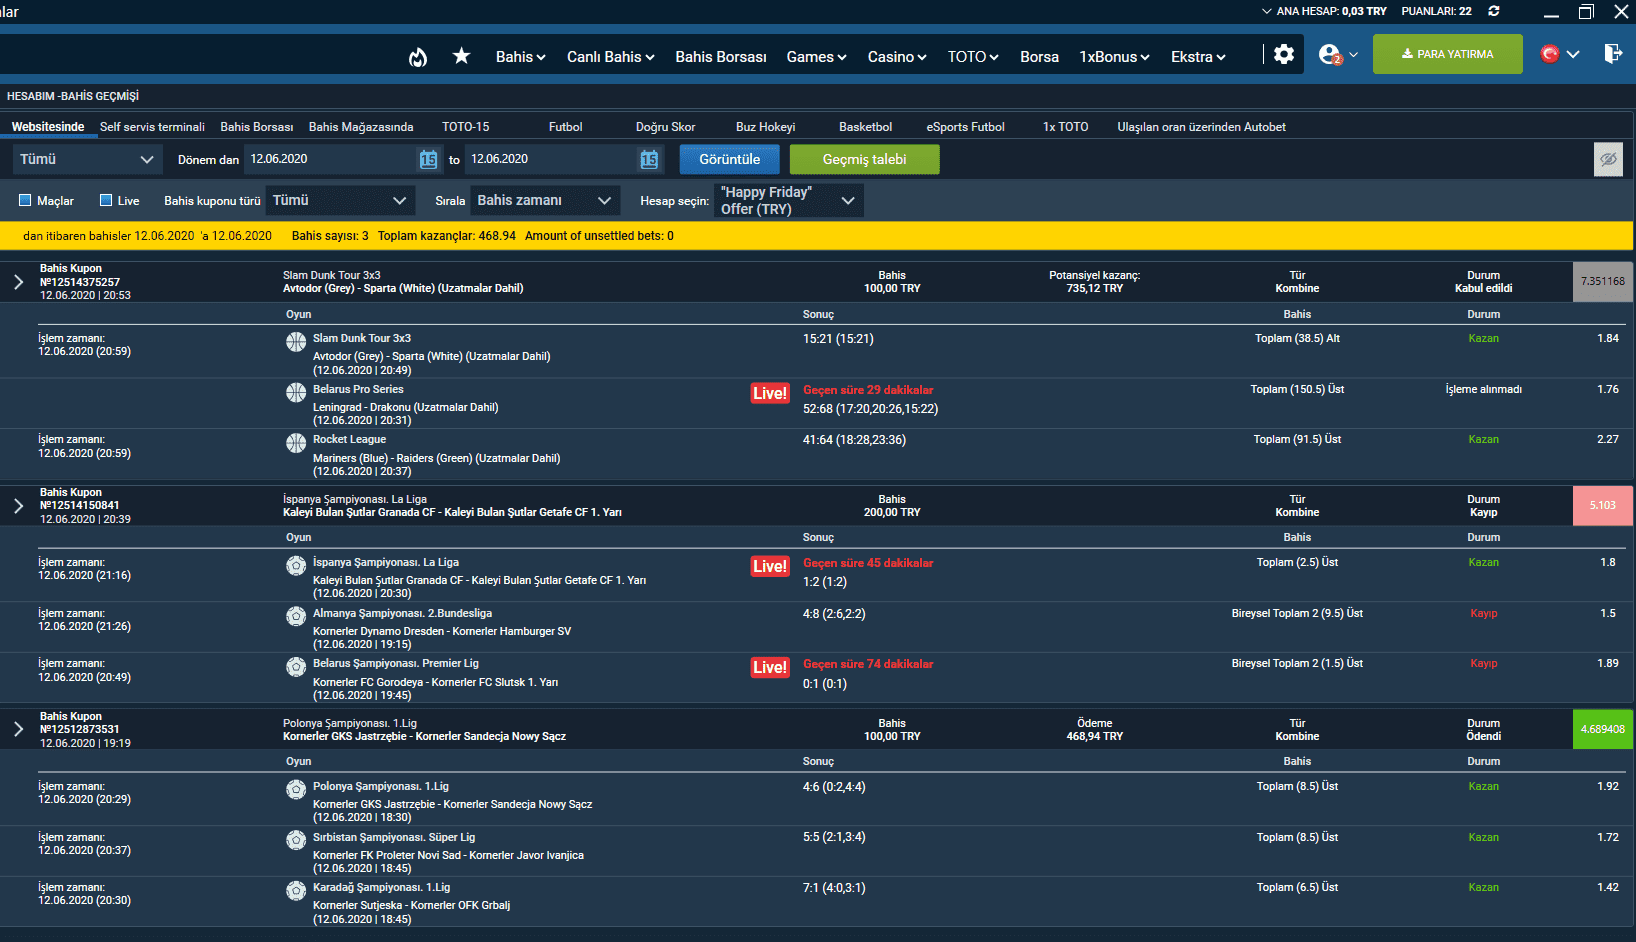
Task: Switch to 1x TOTO tab
Action: [x=1066, y=127]
